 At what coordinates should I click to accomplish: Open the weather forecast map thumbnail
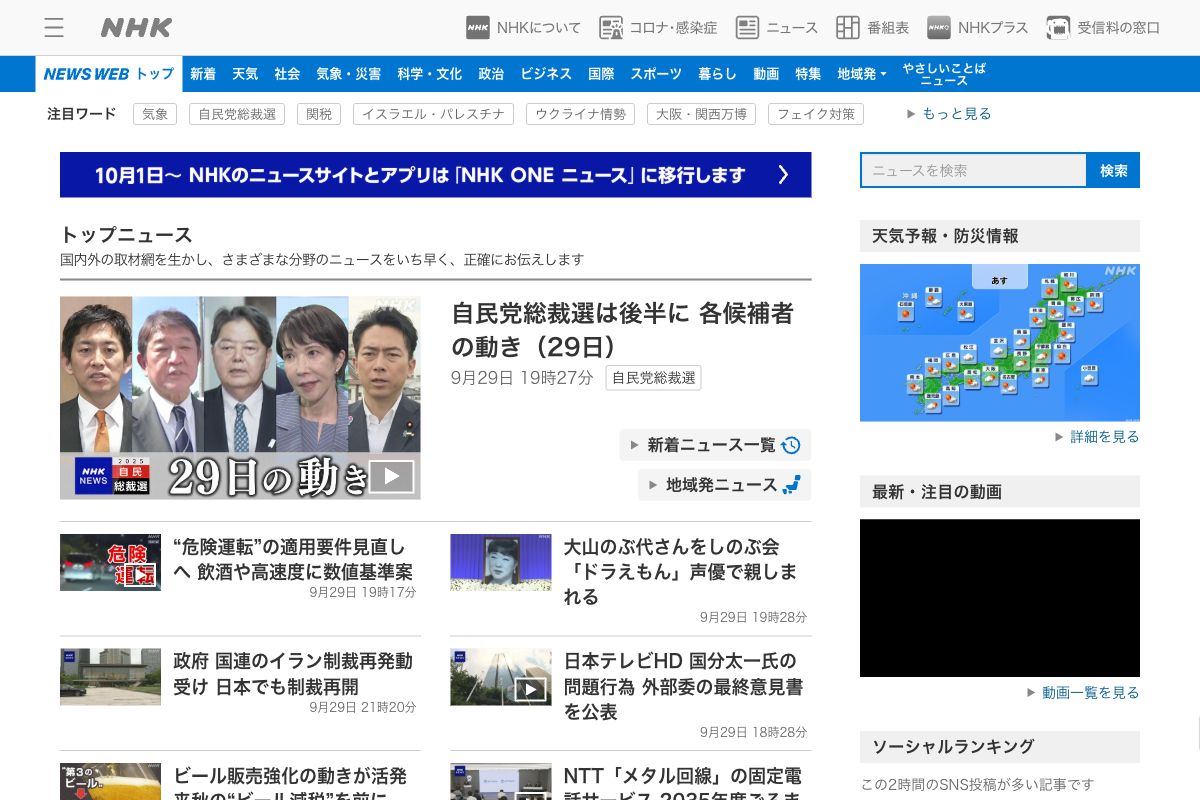click(999, 342)
